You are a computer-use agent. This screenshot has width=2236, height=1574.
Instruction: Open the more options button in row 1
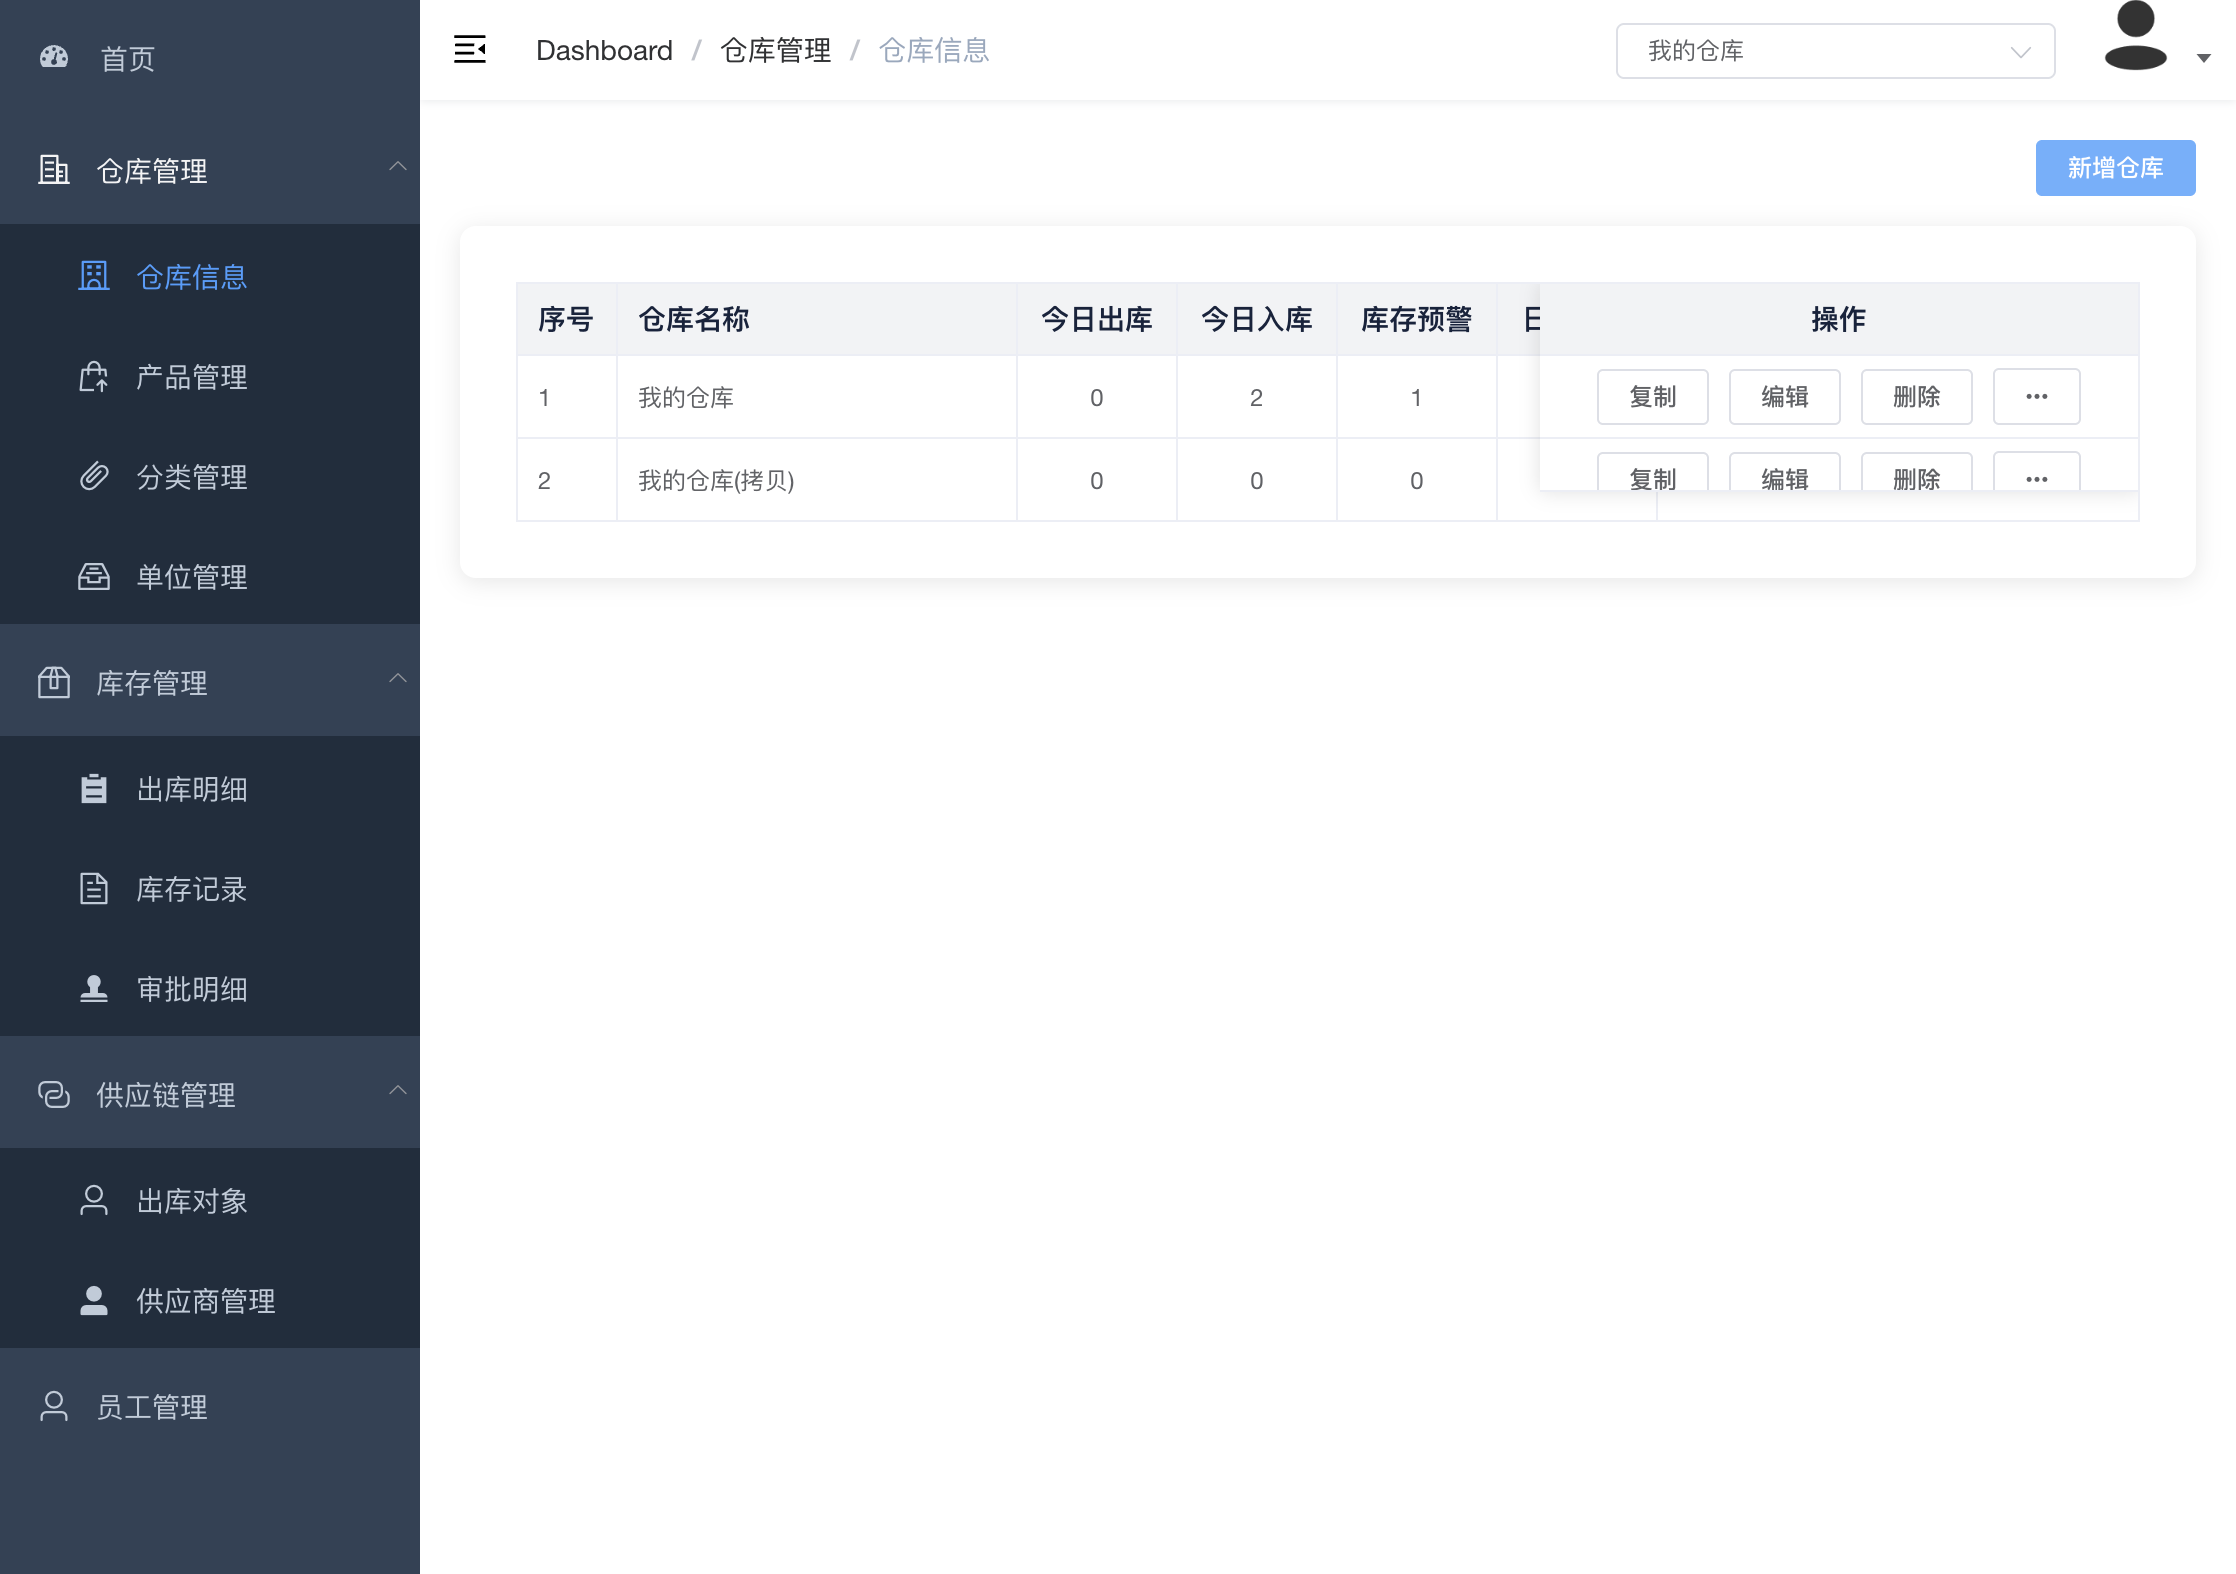[2036, 397]
